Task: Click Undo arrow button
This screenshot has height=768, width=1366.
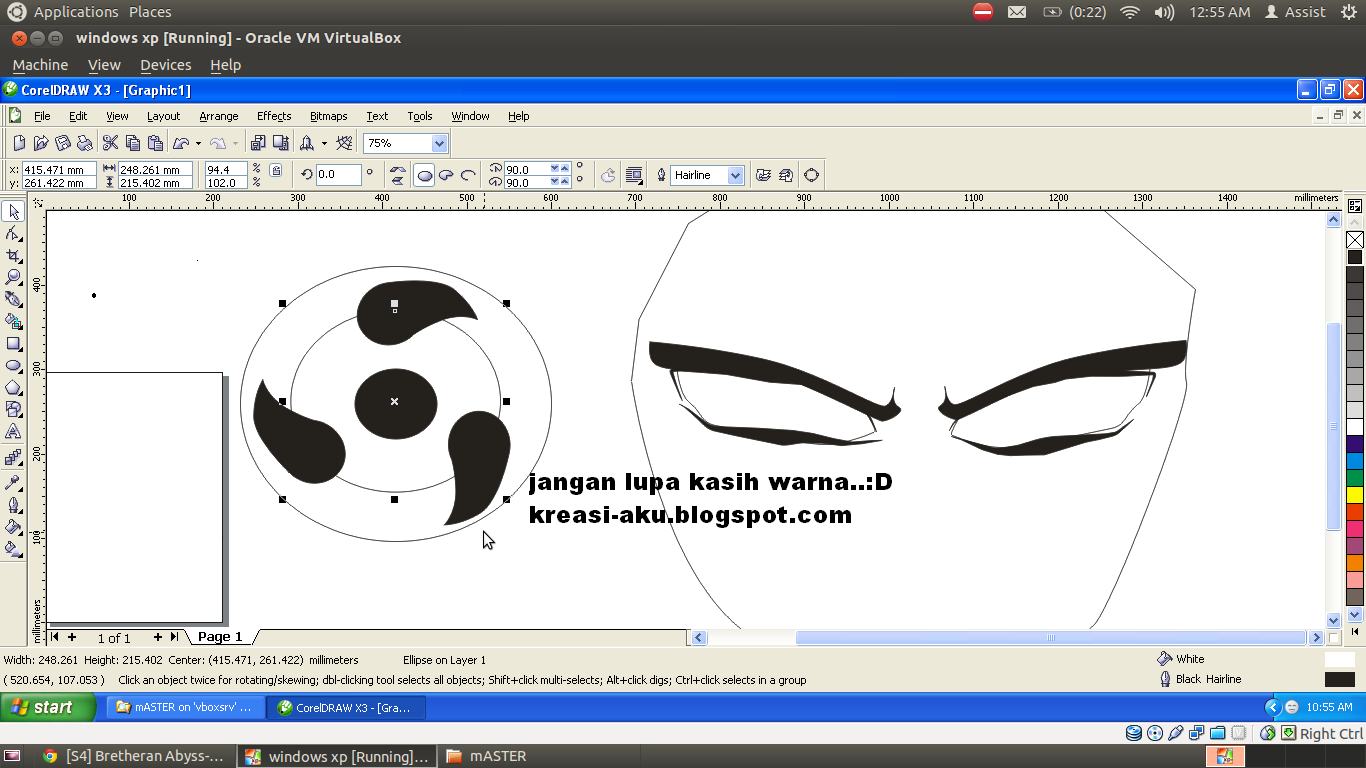Action: coord(181,143)
